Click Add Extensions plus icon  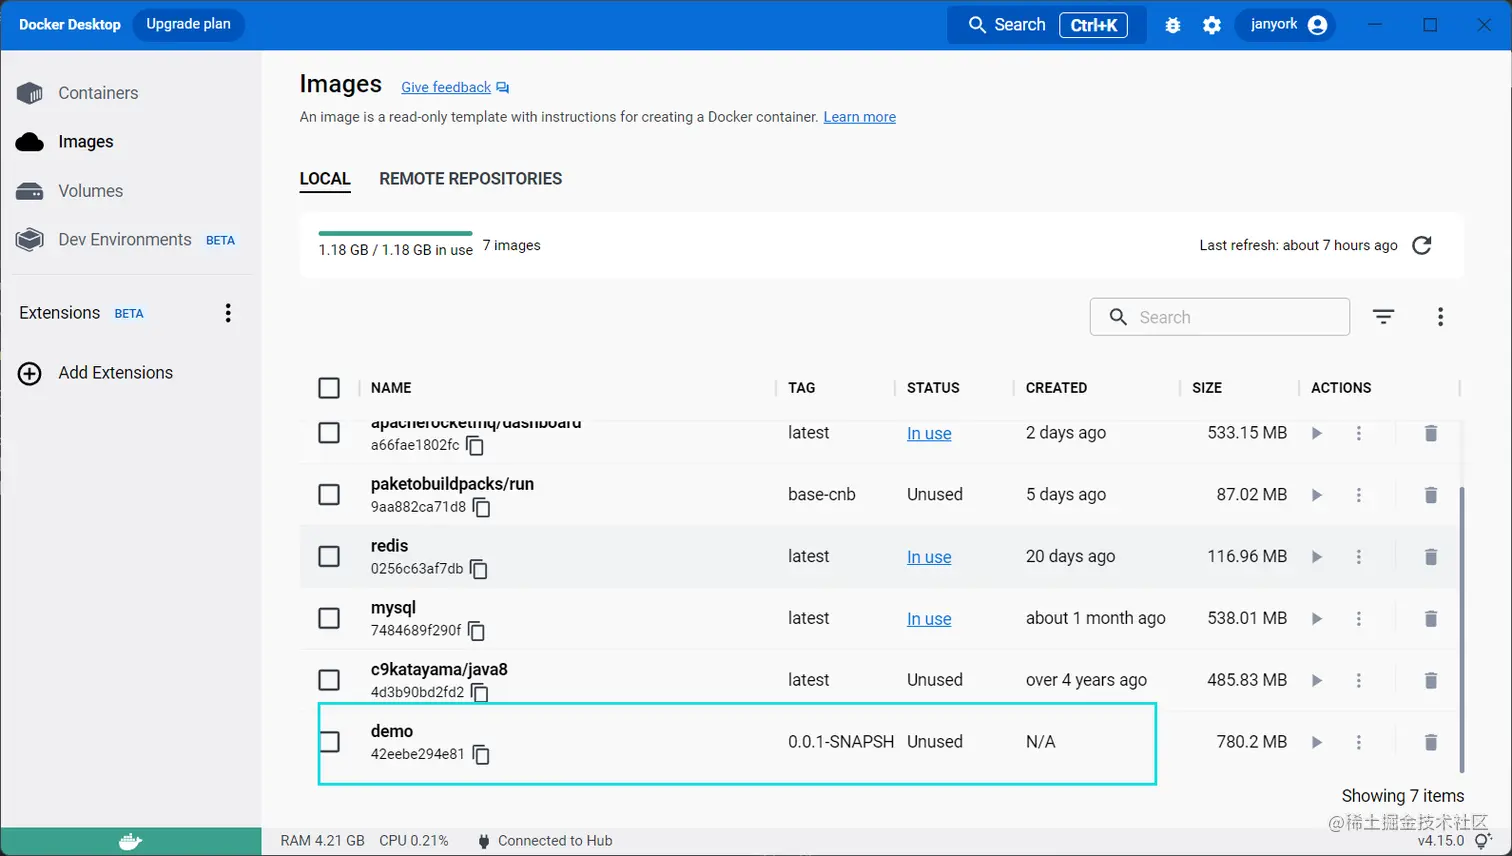coord(30,373)
